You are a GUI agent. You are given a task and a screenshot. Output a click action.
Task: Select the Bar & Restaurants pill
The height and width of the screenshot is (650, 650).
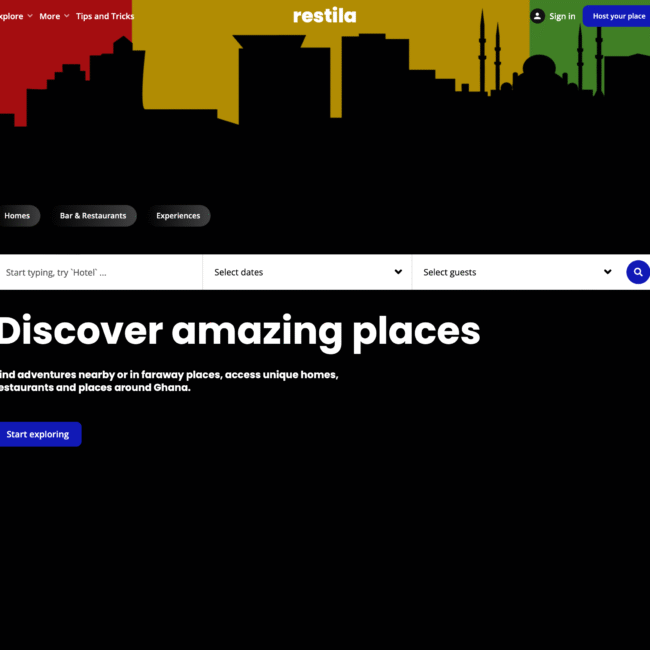click(x=93, y=216)
